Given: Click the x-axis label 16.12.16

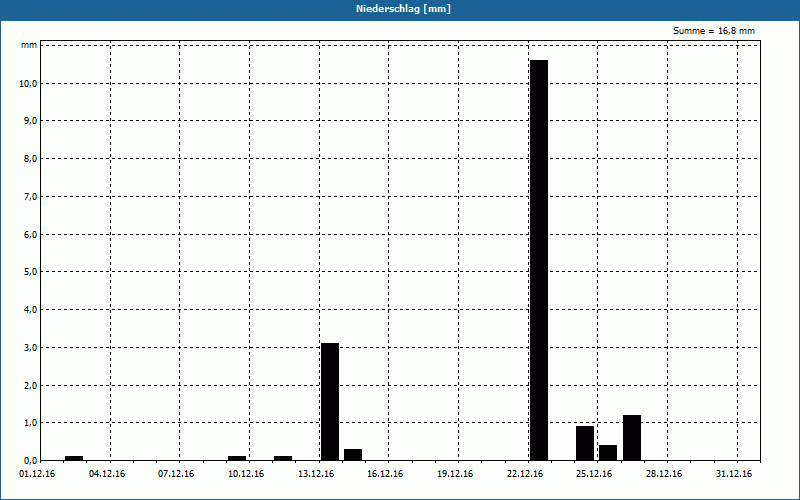Looking at the screenshot, I should tap(385, 474).
